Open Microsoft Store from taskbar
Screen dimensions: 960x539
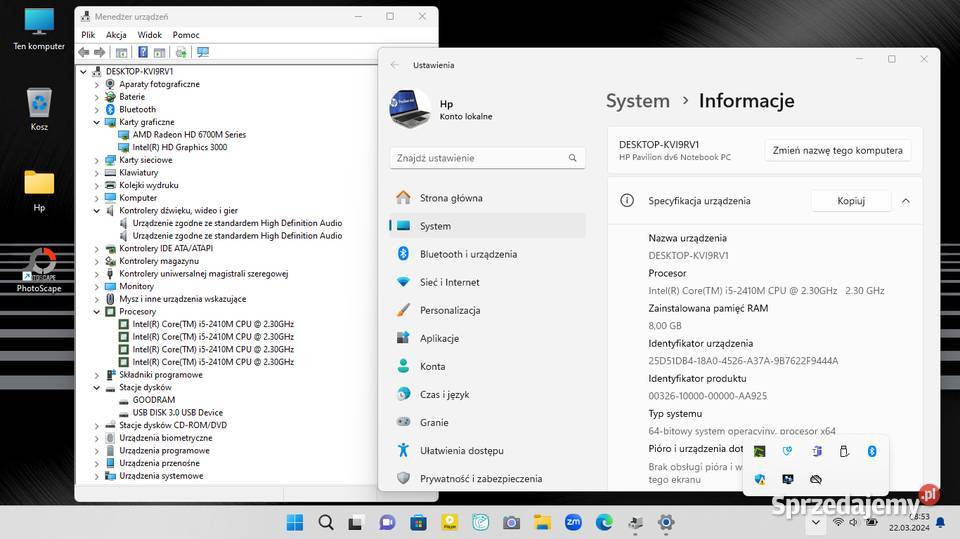419,522
